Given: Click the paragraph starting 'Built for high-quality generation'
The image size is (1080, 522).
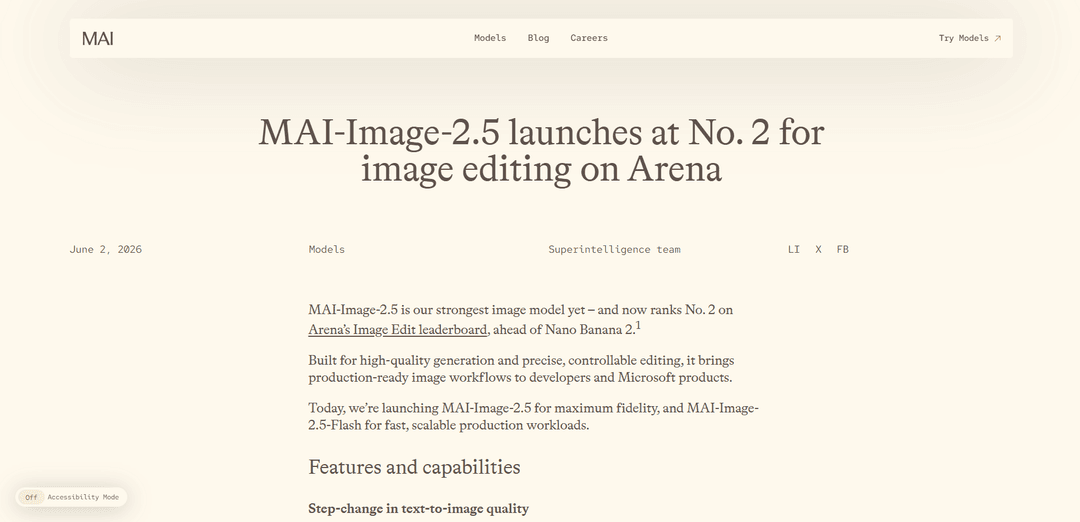Looking at the screenshot, I should (x=521, y=369).
